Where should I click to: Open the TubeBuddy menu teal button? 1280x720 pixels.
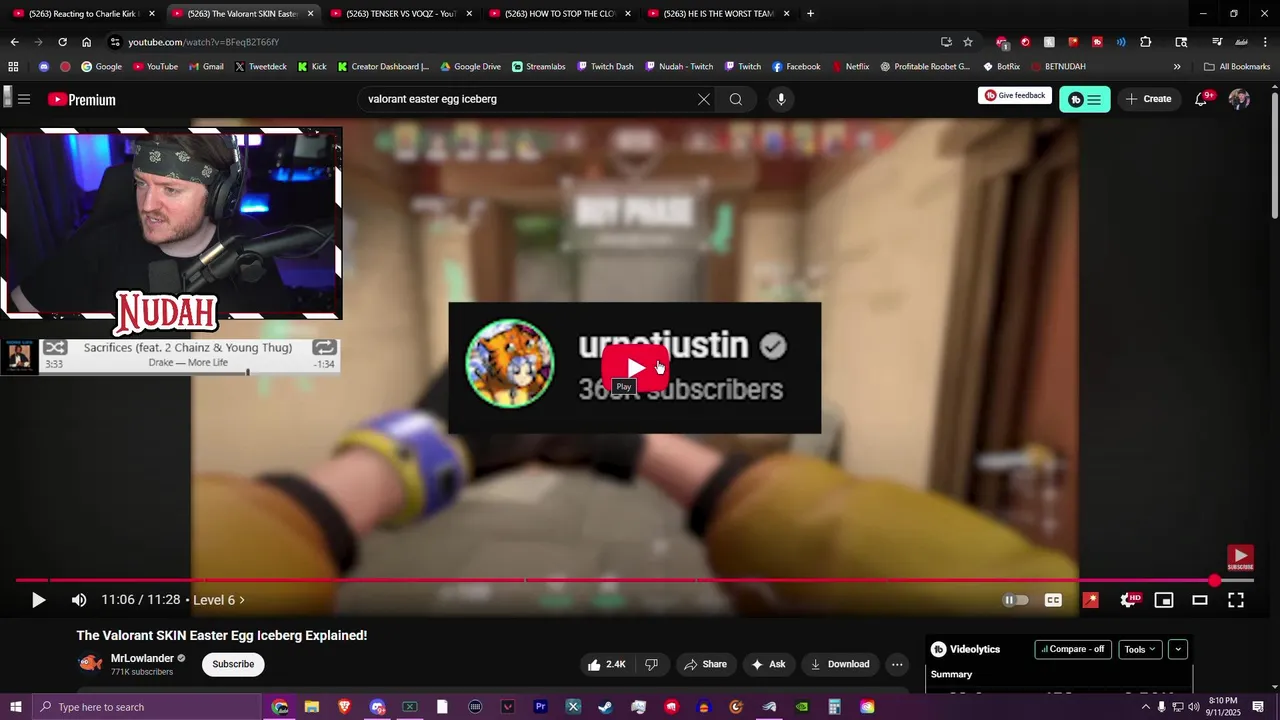pyautogui.click(x=1085, y=99)
